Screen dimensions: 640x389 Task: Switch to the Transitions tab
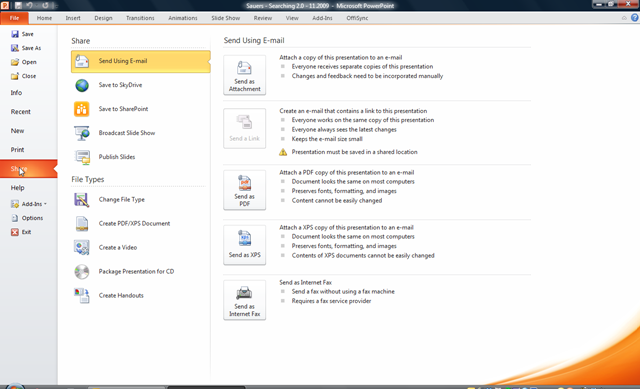pyautogui.click(x=140, y=18)
